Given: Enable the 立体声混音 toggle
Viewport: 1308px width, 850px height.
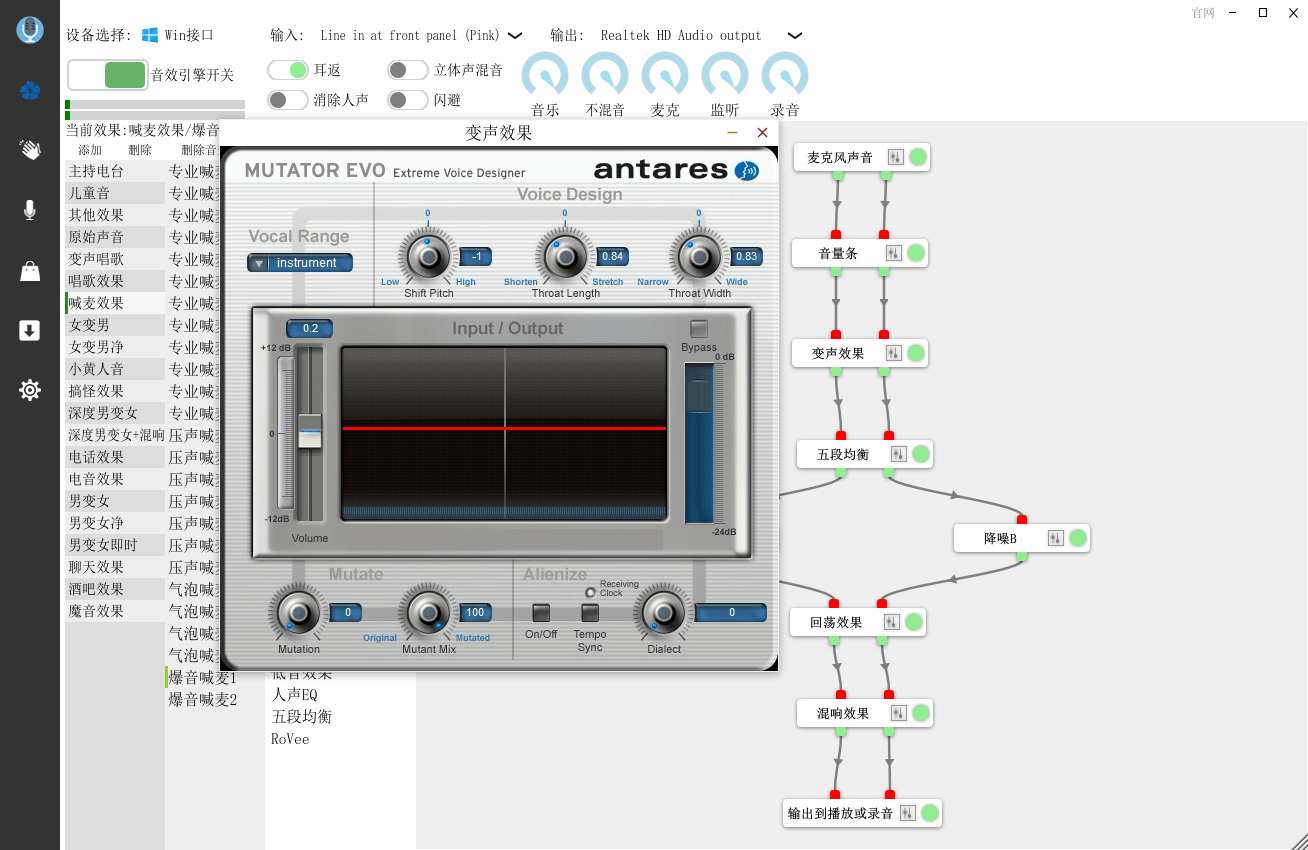Looking at the screenshot, I should coord(408,70).
